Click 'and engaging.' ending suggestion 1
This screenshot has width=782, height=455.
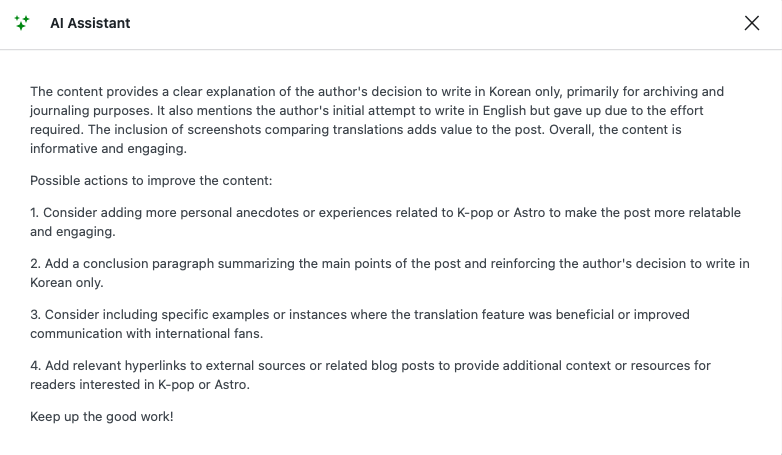[x=73, y=231]
